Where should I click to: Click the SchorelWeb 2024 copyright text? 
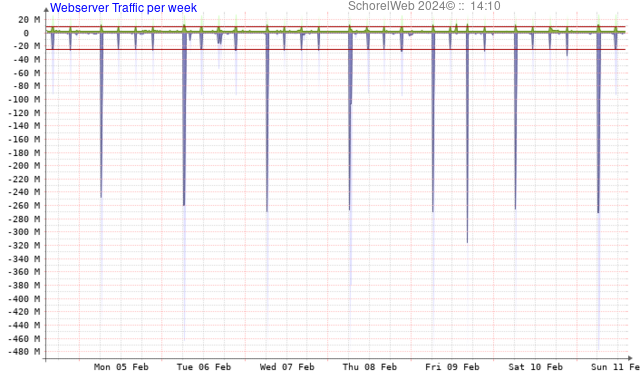point(402,6)
